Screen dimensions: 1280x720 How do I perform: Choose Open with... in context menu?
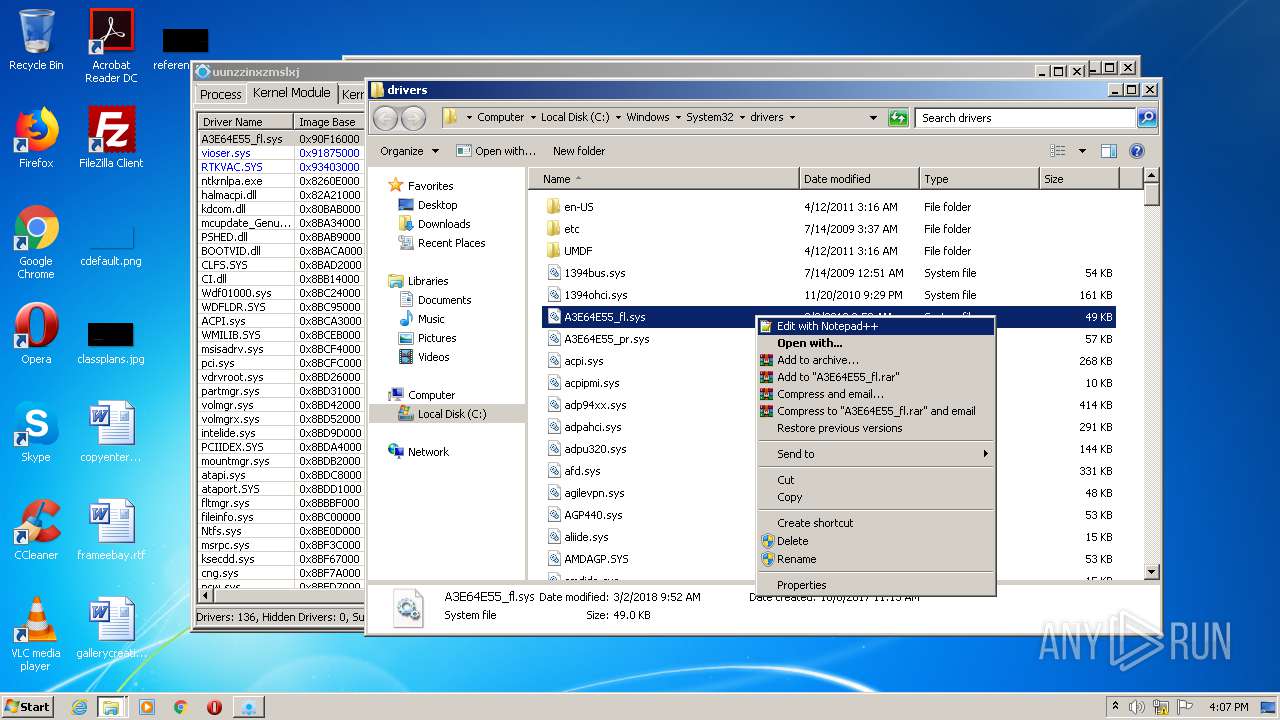[x=876, y=343]
